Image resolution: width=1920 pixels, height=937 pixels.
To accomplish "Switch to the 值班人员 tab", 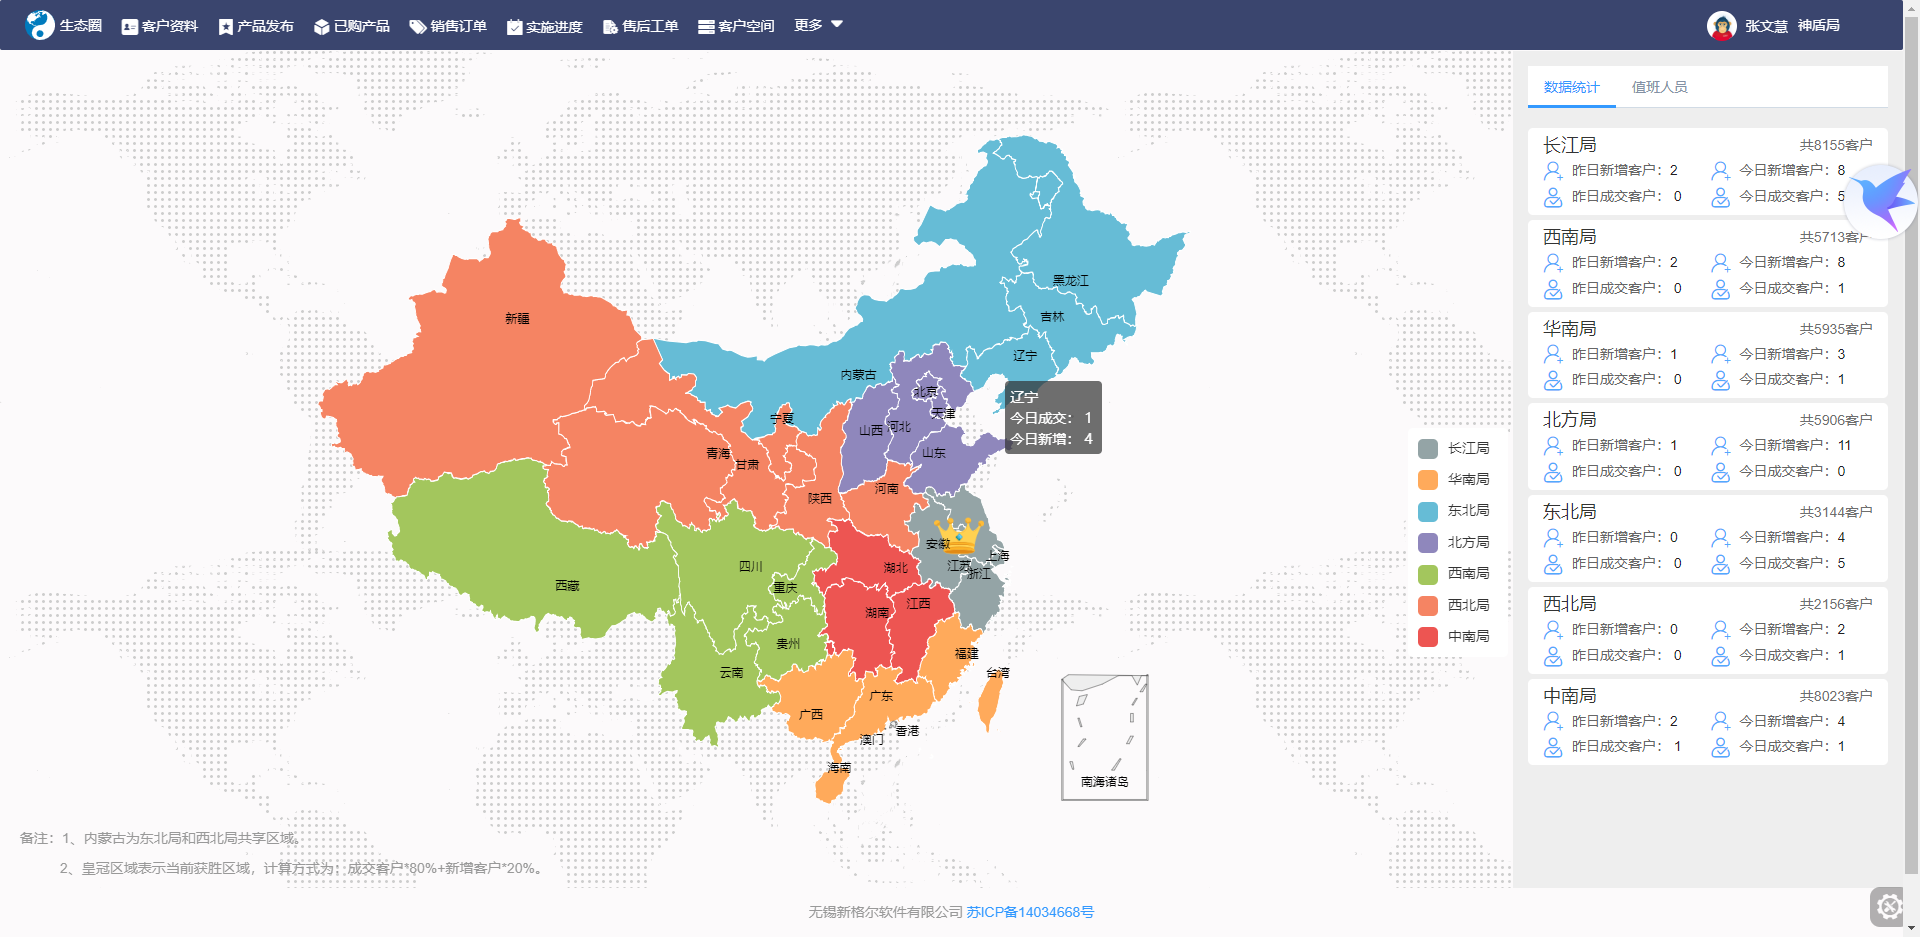I will 1660,87.
